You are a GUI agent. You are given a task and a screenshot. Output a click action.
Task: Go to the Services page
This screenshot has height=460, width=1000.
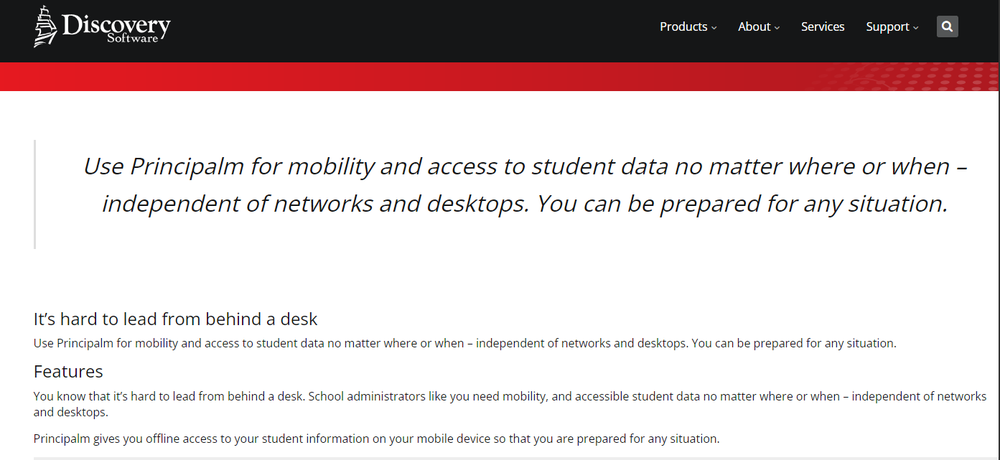click(x=823, y=27)
